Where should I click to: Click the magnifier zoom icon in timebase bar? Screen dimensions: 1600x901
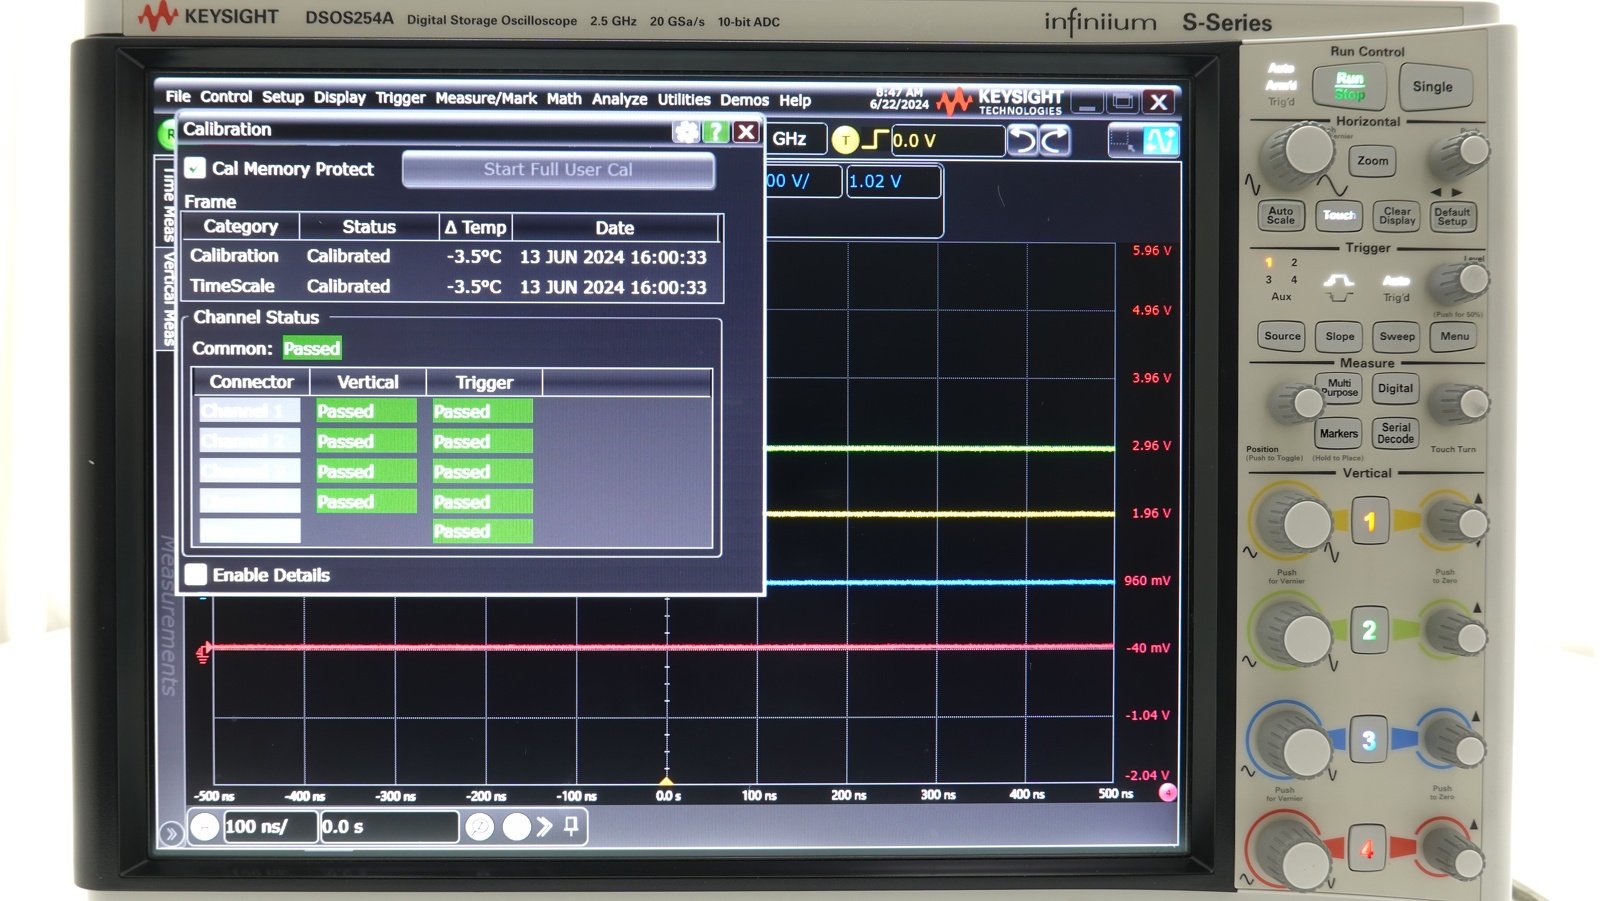click(x=480, y=827)
